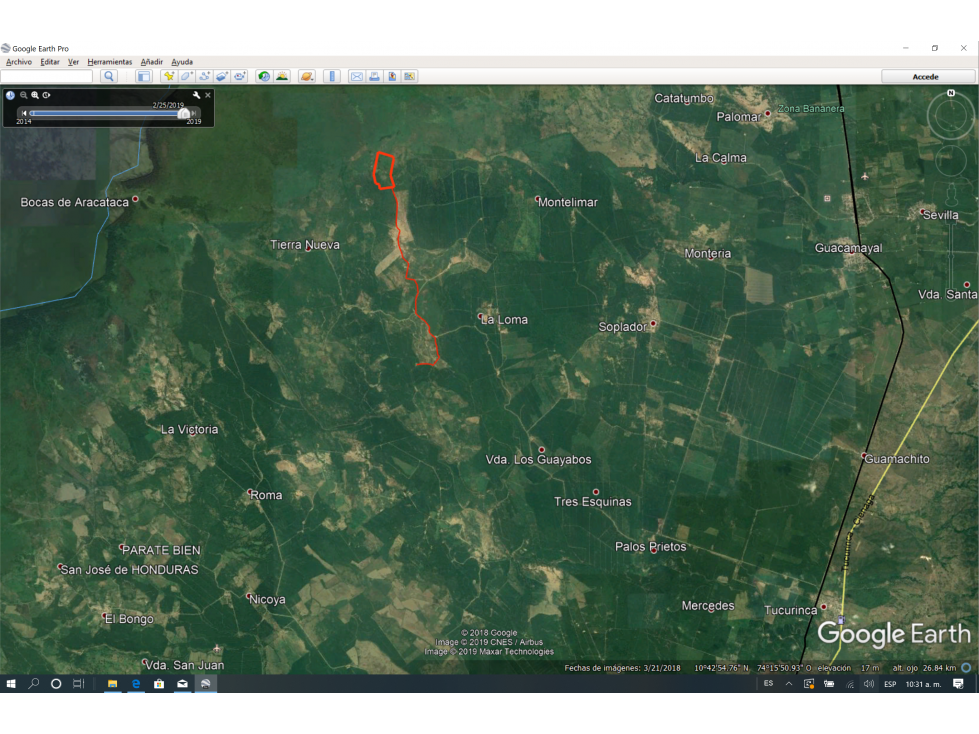Open the Editar menu
This screenshot has width=979, height=734.
point(50,62)
